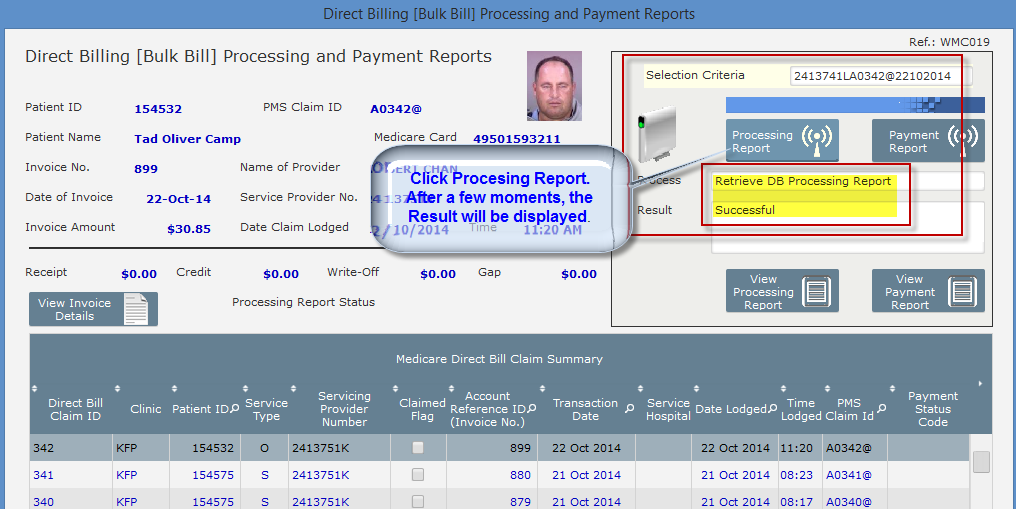Click invoice number 879 cell
This screenshot has height=509, width=1016.
click(520, 502)
